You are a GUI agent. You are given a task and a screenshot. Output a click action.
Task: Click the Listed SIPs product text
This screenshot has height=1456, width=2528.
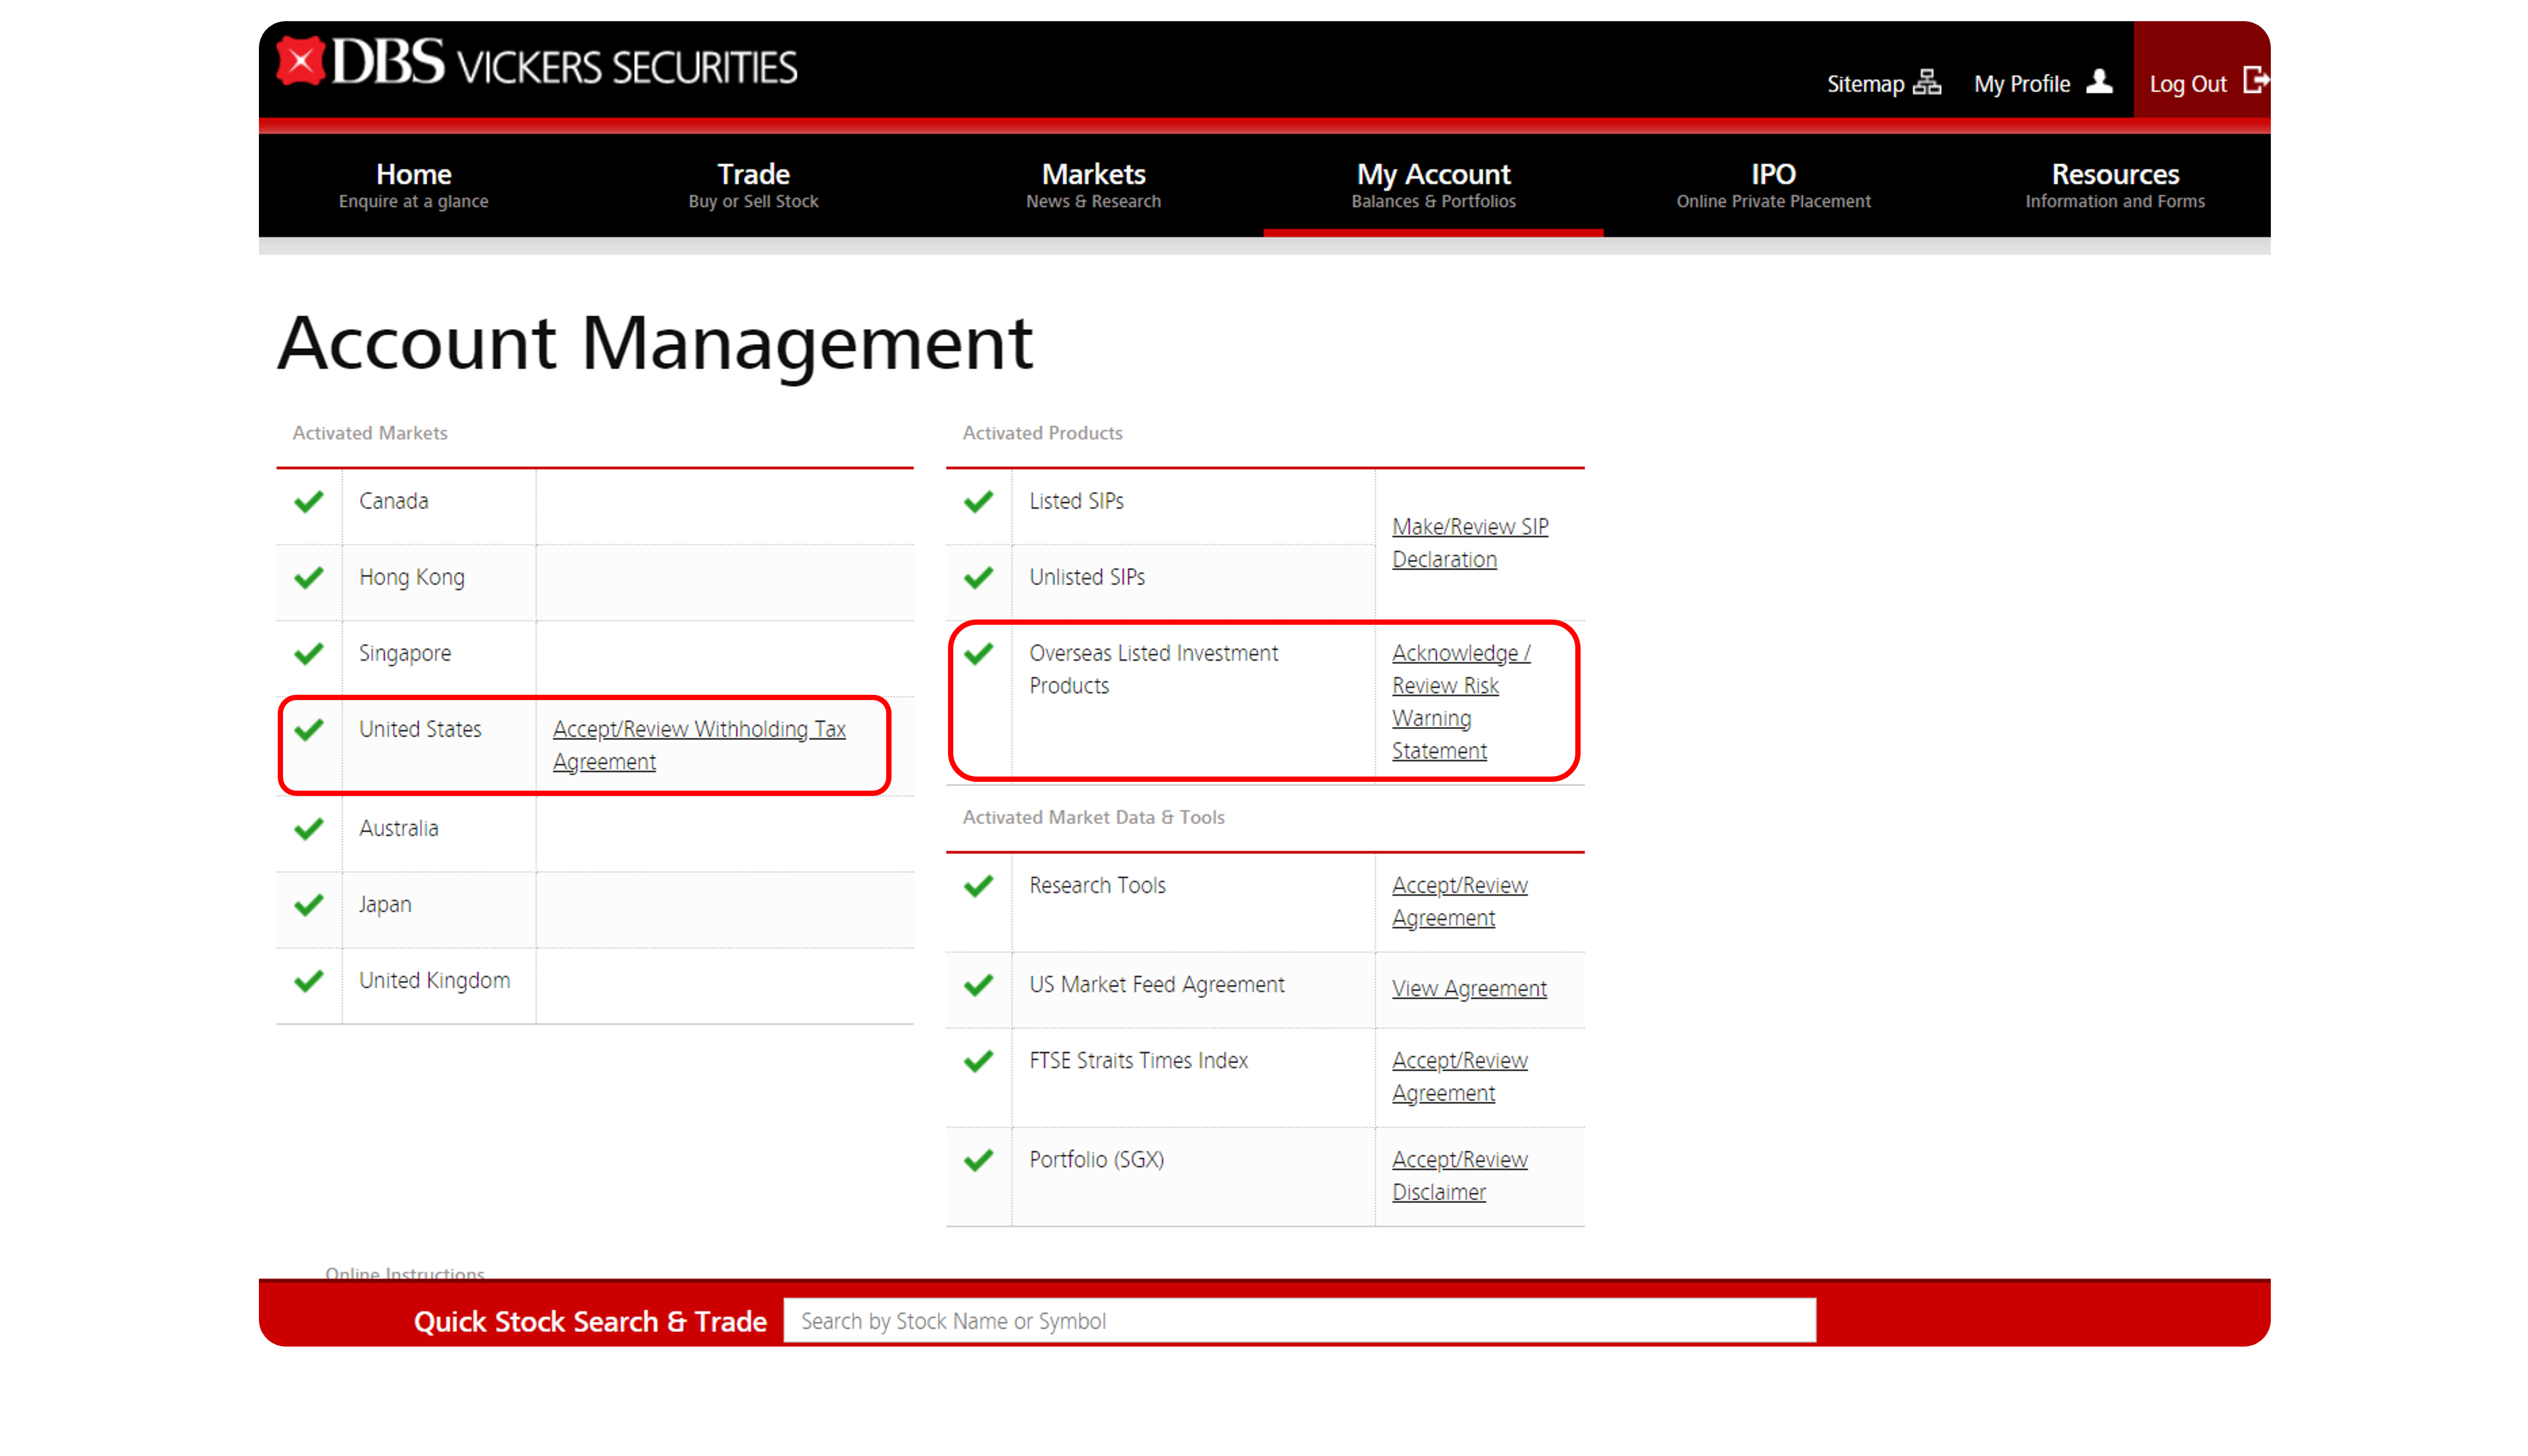tap(1076, 501)
